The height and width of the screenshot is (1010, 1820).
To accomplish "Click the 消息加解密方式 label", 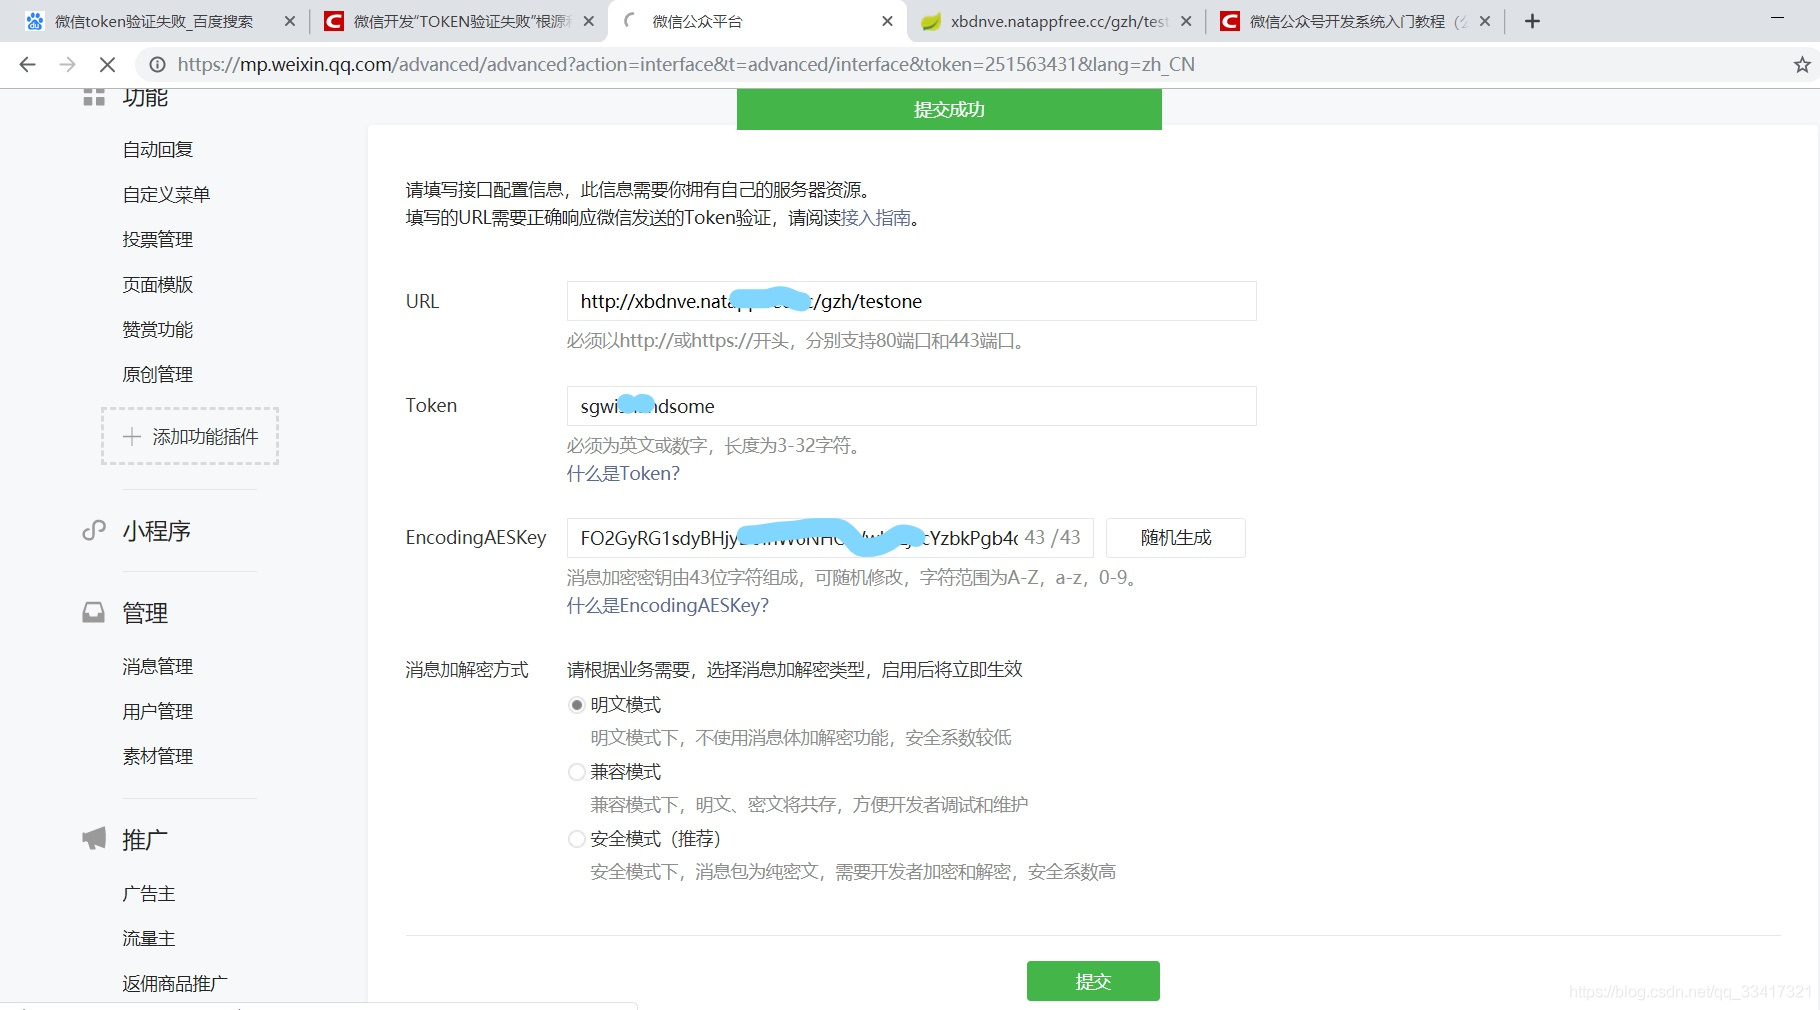I will coord(467,670).
